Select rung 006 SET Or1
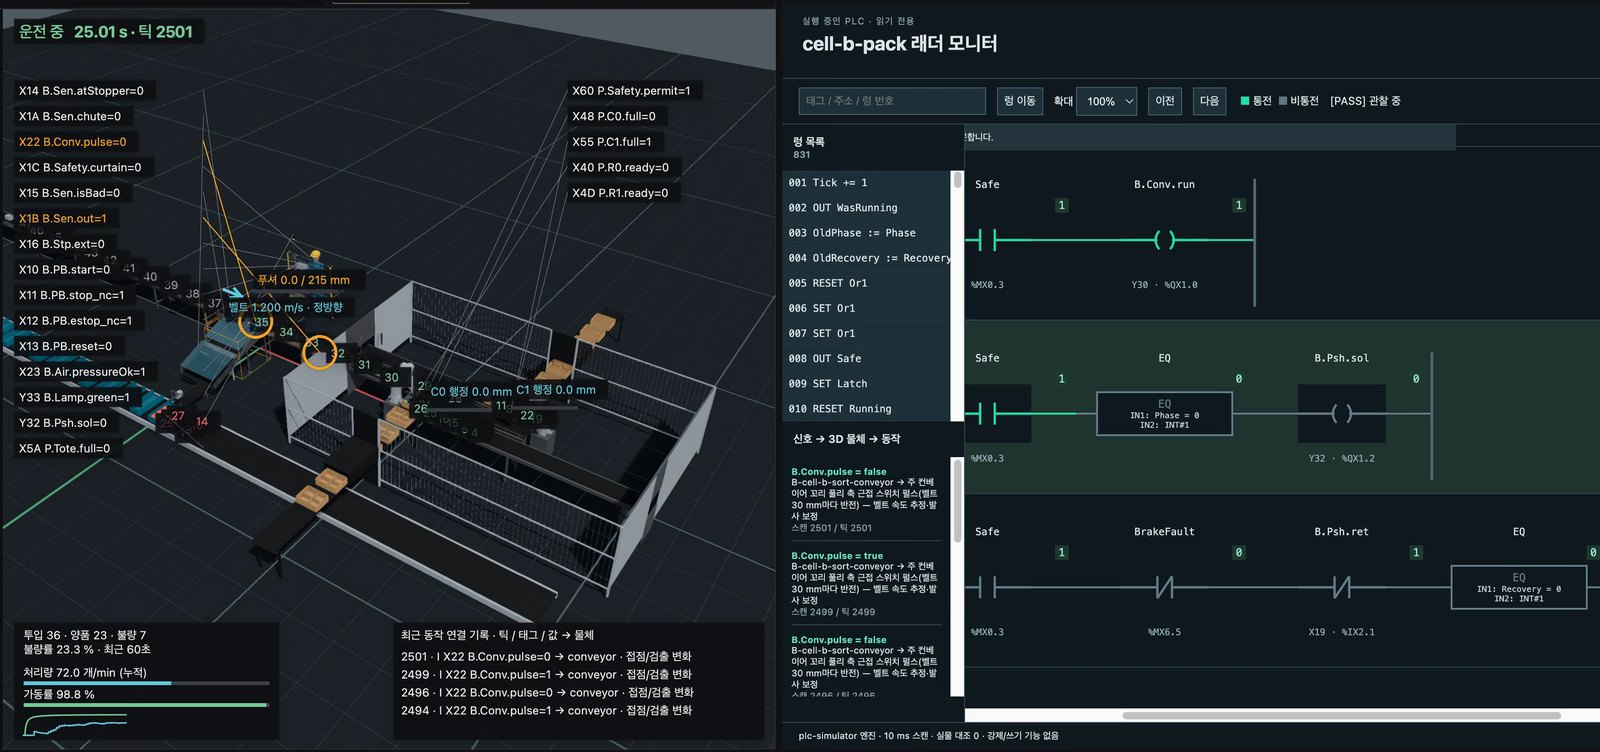Screen dimensions: 1600x752 866,308
